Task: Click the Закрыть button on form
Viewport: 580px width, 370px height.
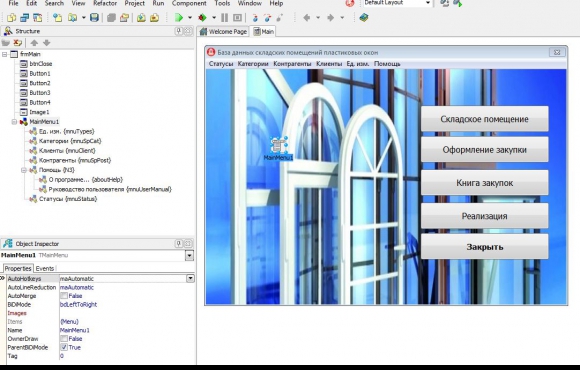Action: 485,247
